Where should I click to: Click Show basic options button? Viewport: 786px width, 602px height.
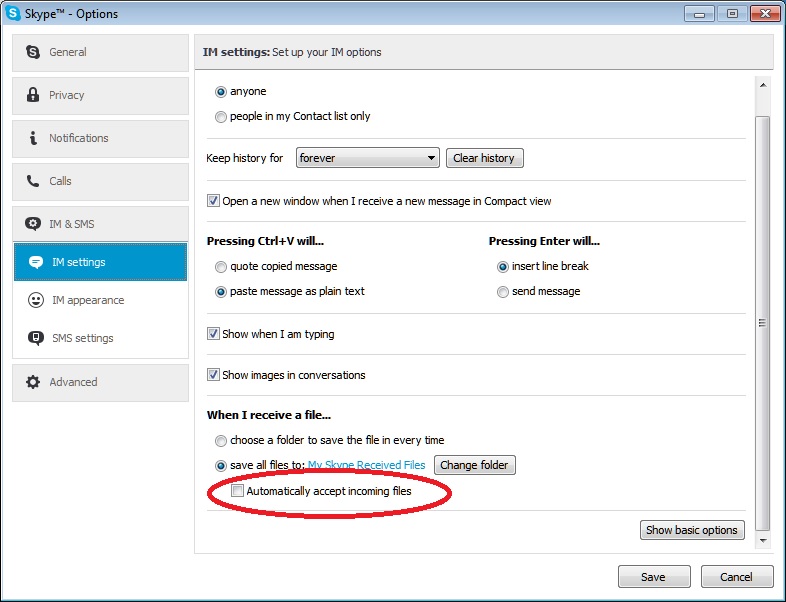pos(692,530)
